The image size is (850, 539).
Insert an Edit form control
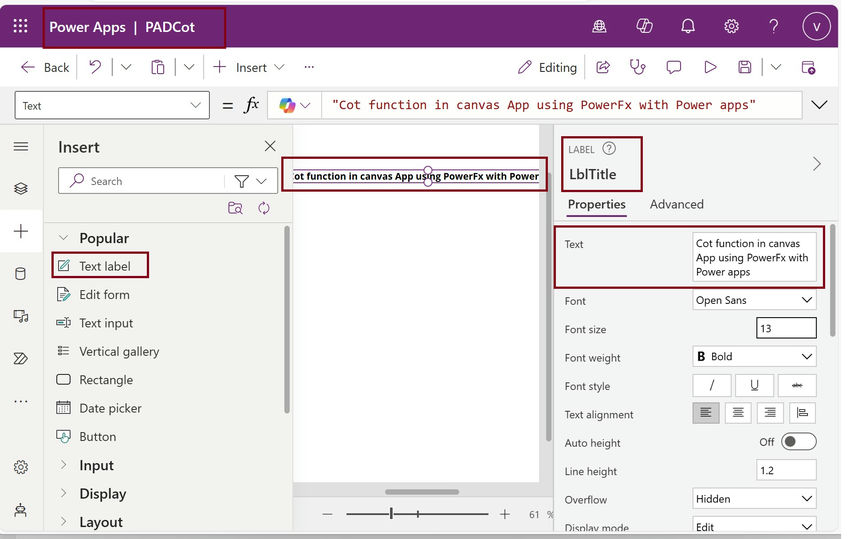coord(93,294)
